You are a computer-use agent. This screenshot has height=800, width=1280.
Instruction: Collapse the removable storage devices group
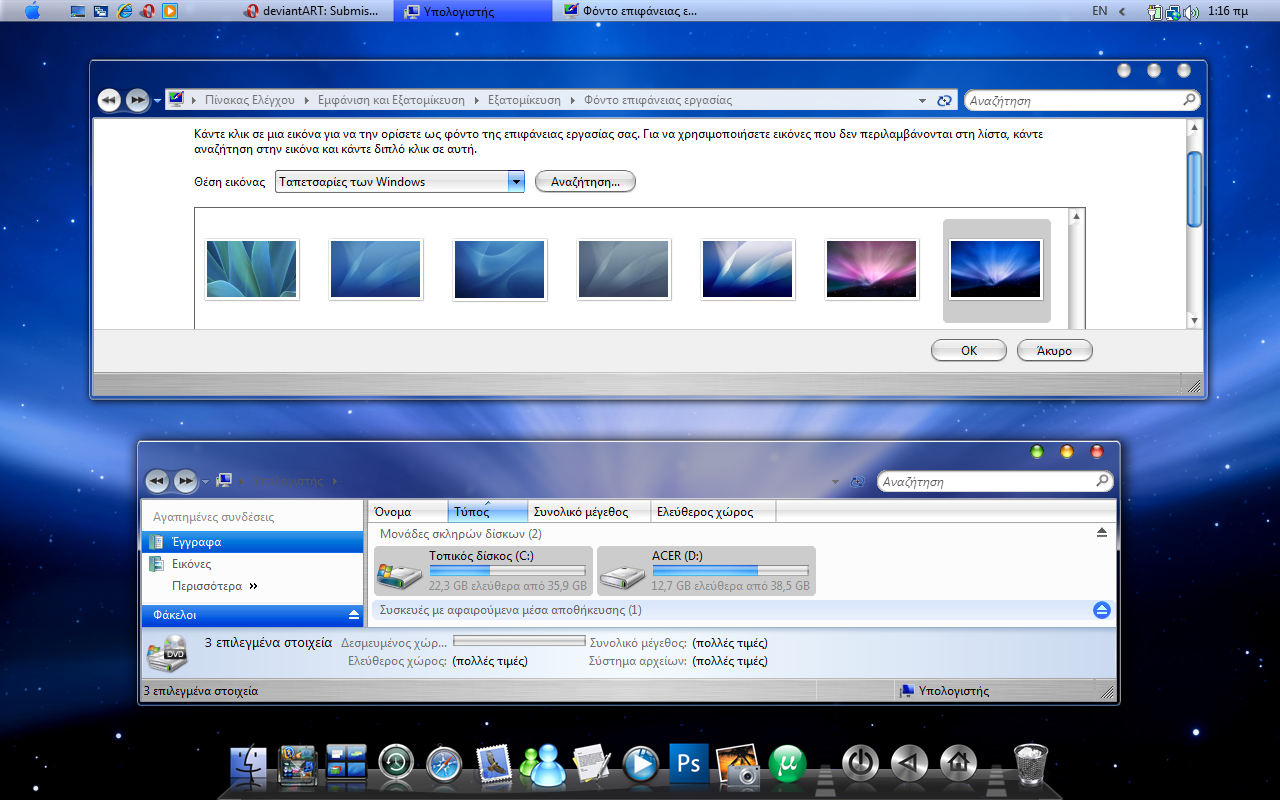point(1101,610)
